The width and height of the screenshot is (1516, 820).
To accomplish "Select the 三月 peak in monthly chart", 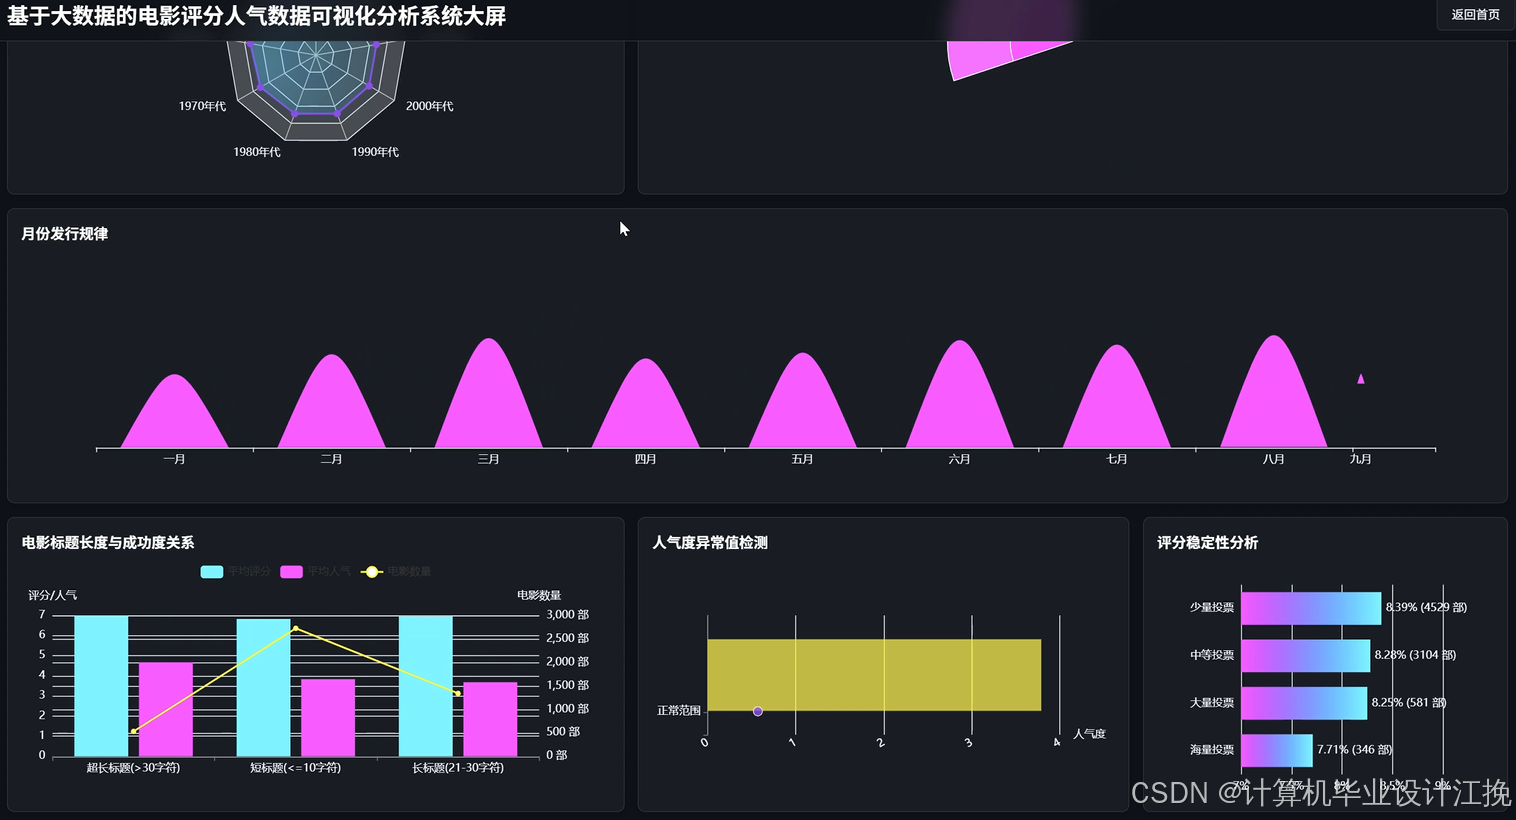I will [x=489, y=400].
